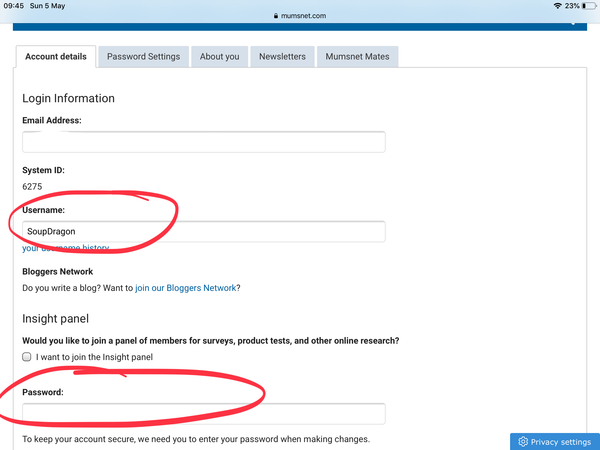Open the username history link
The height and width of the screenshot is (450, 600).
[x=66, y=248]
